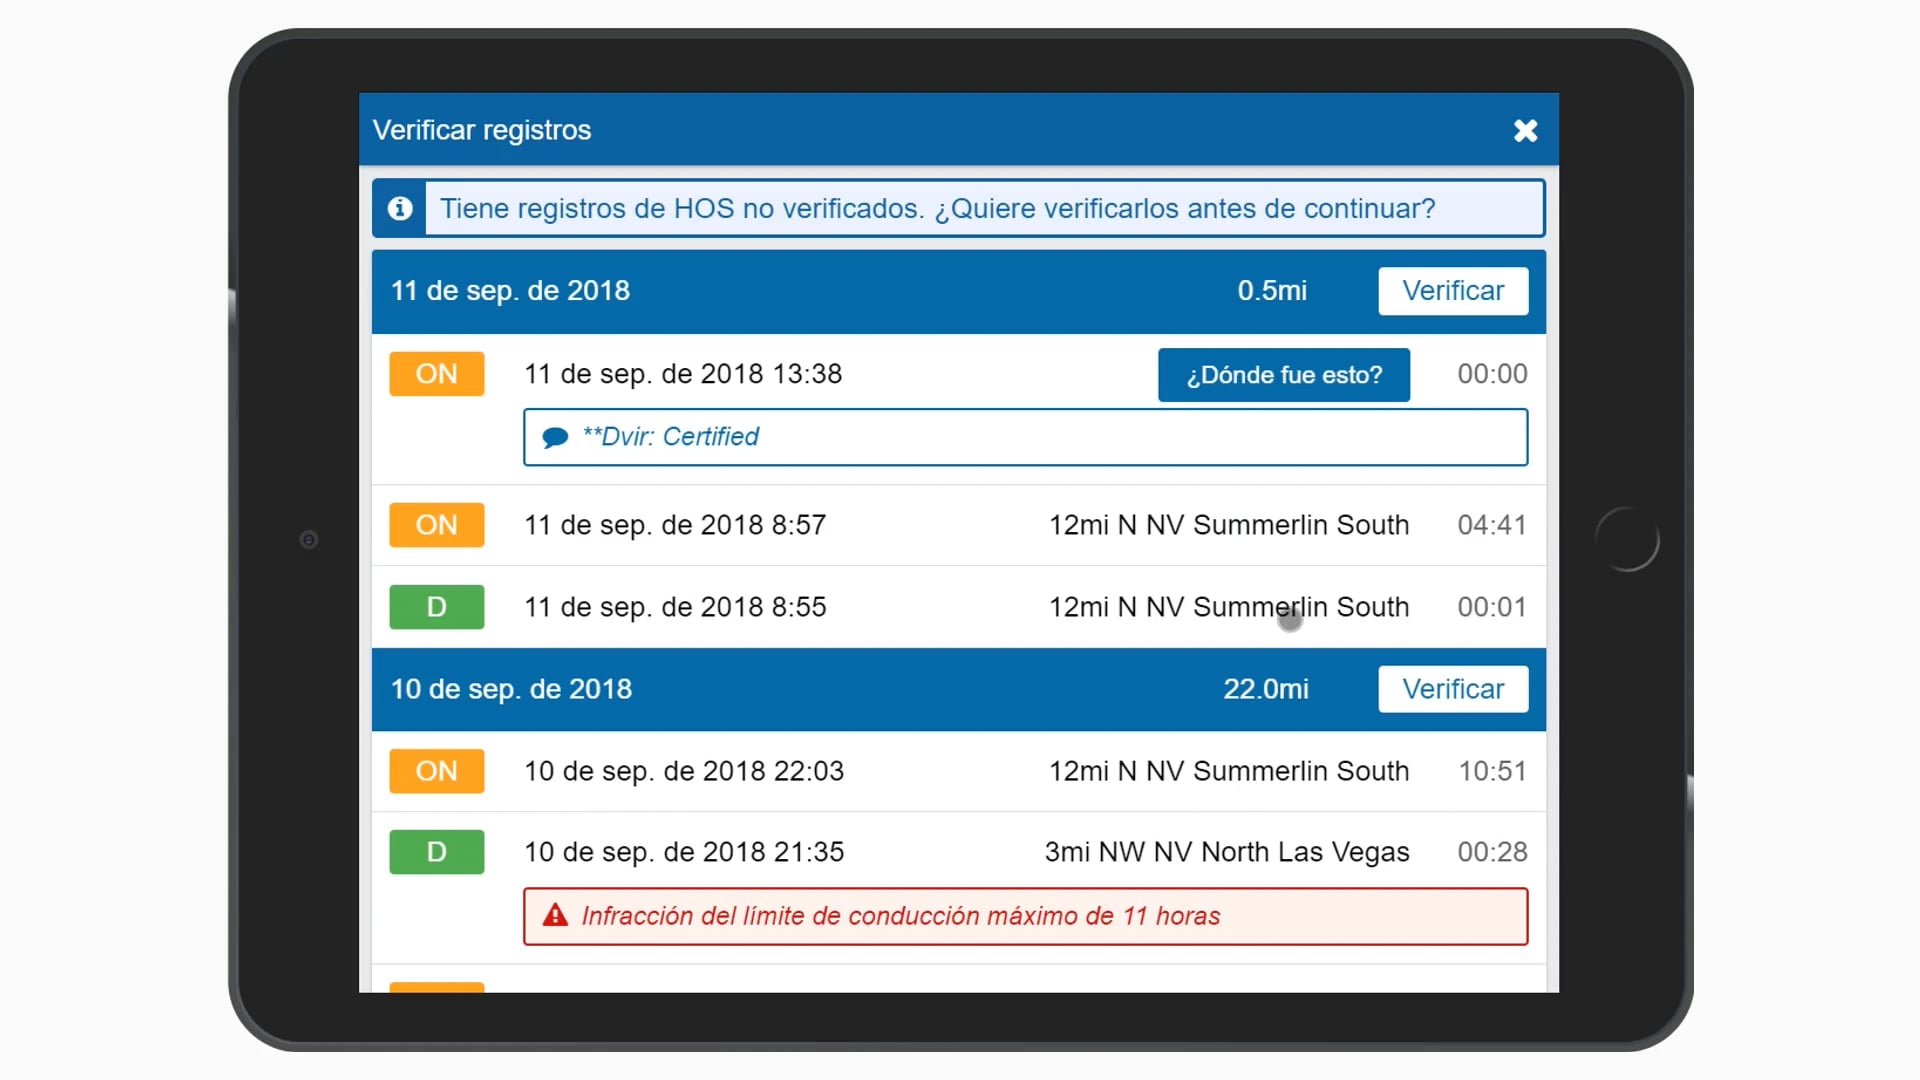Select the green D badge for 8:55

click(x=436, y=607)
